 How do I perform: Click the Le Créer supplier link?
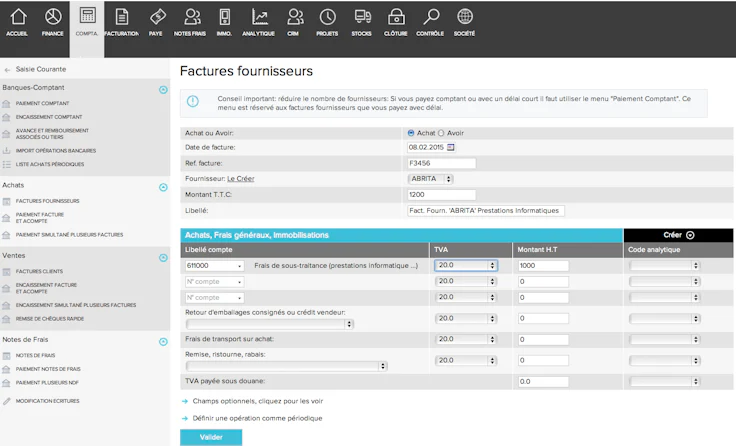tap(241, 179)
